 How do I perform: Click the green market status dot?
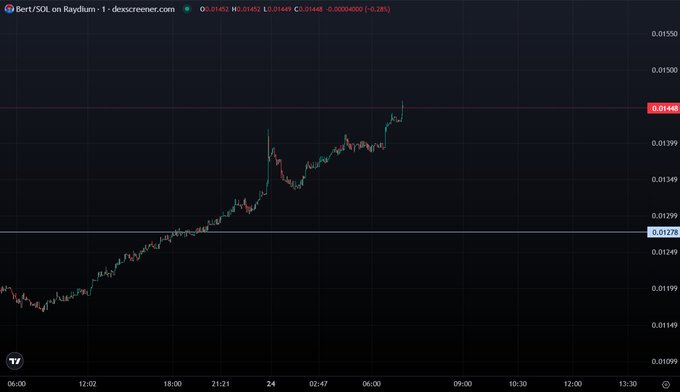point(187,9)
